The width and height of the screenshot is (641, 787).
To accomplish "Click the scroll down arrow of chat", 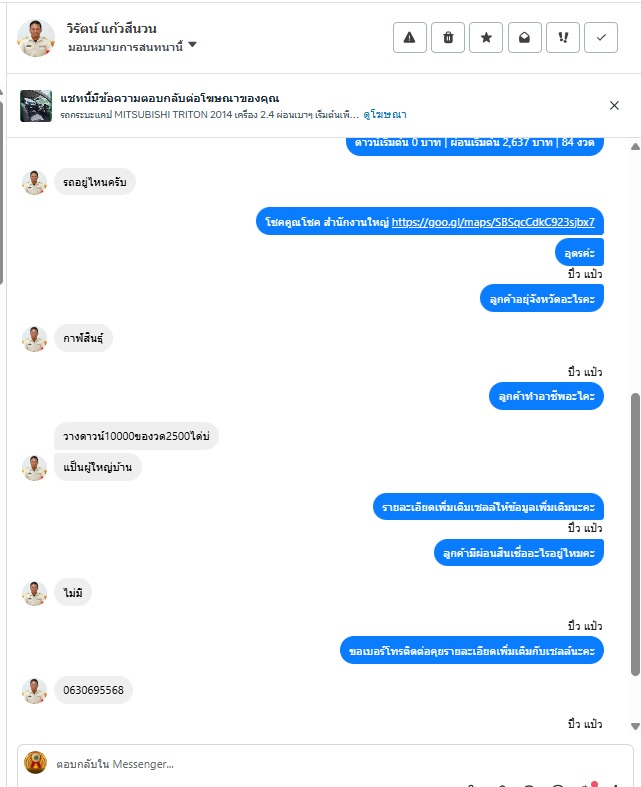I will (635, 726).
